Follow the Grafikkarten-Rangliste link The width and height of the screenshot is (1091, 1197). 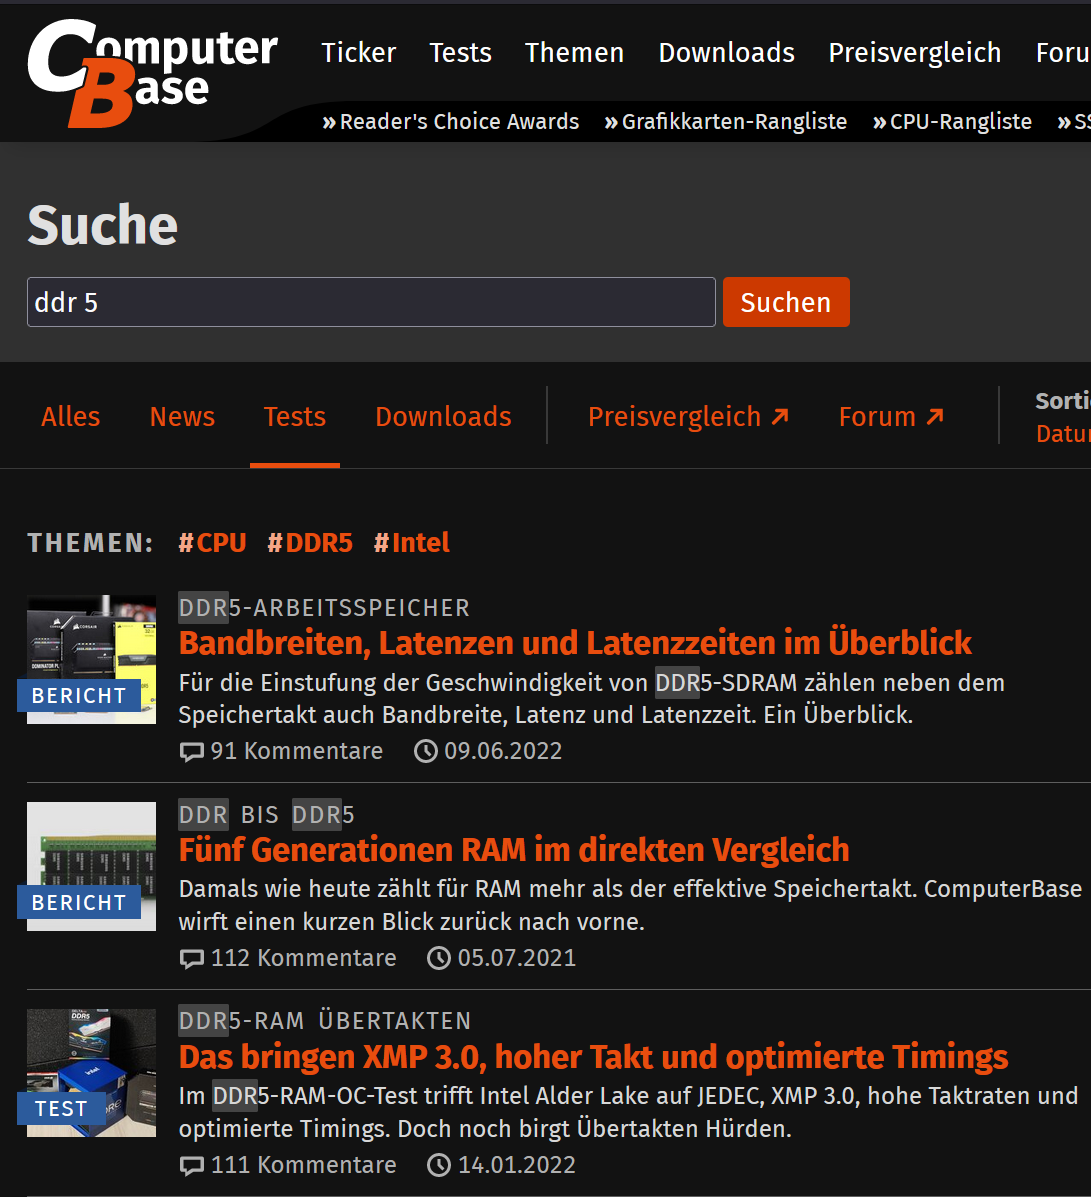click(x=725, y=121)
